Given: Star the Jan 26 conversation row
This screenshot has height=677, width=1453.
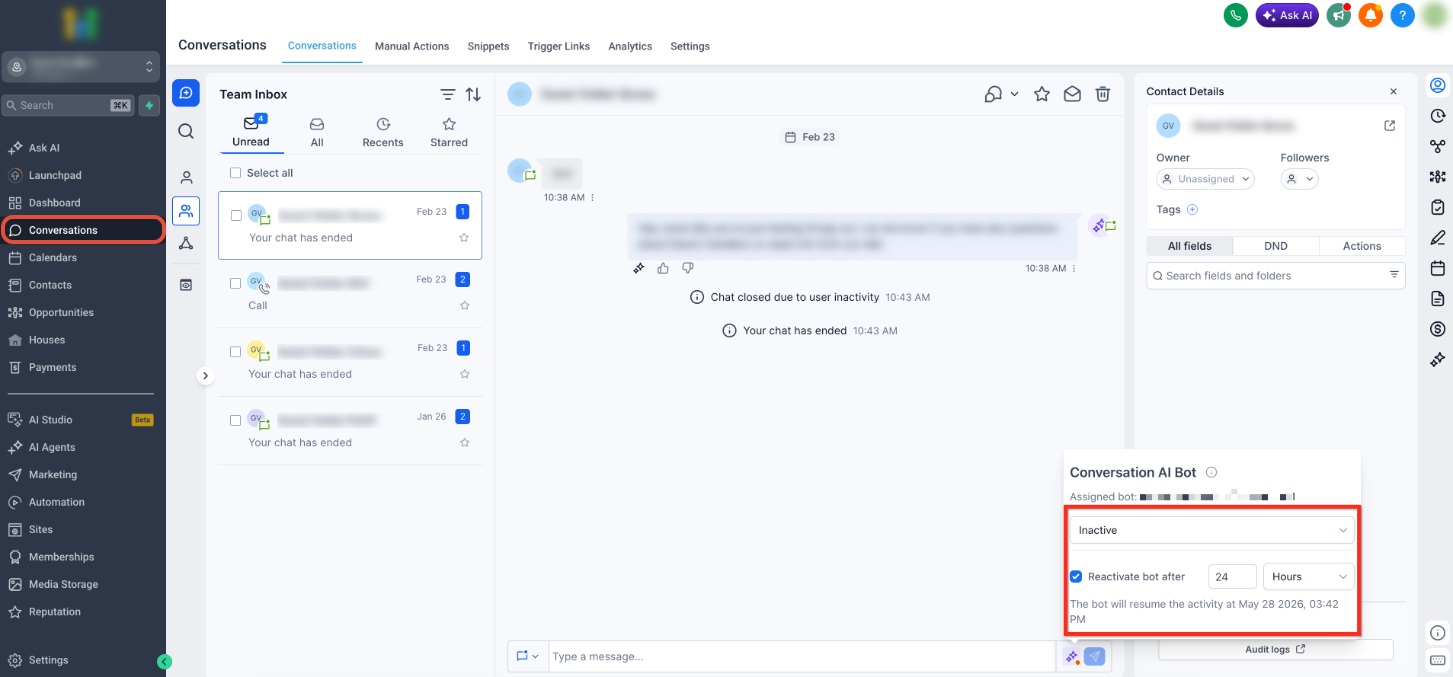Looking at the screenshot, I should (x=464, y=442).
